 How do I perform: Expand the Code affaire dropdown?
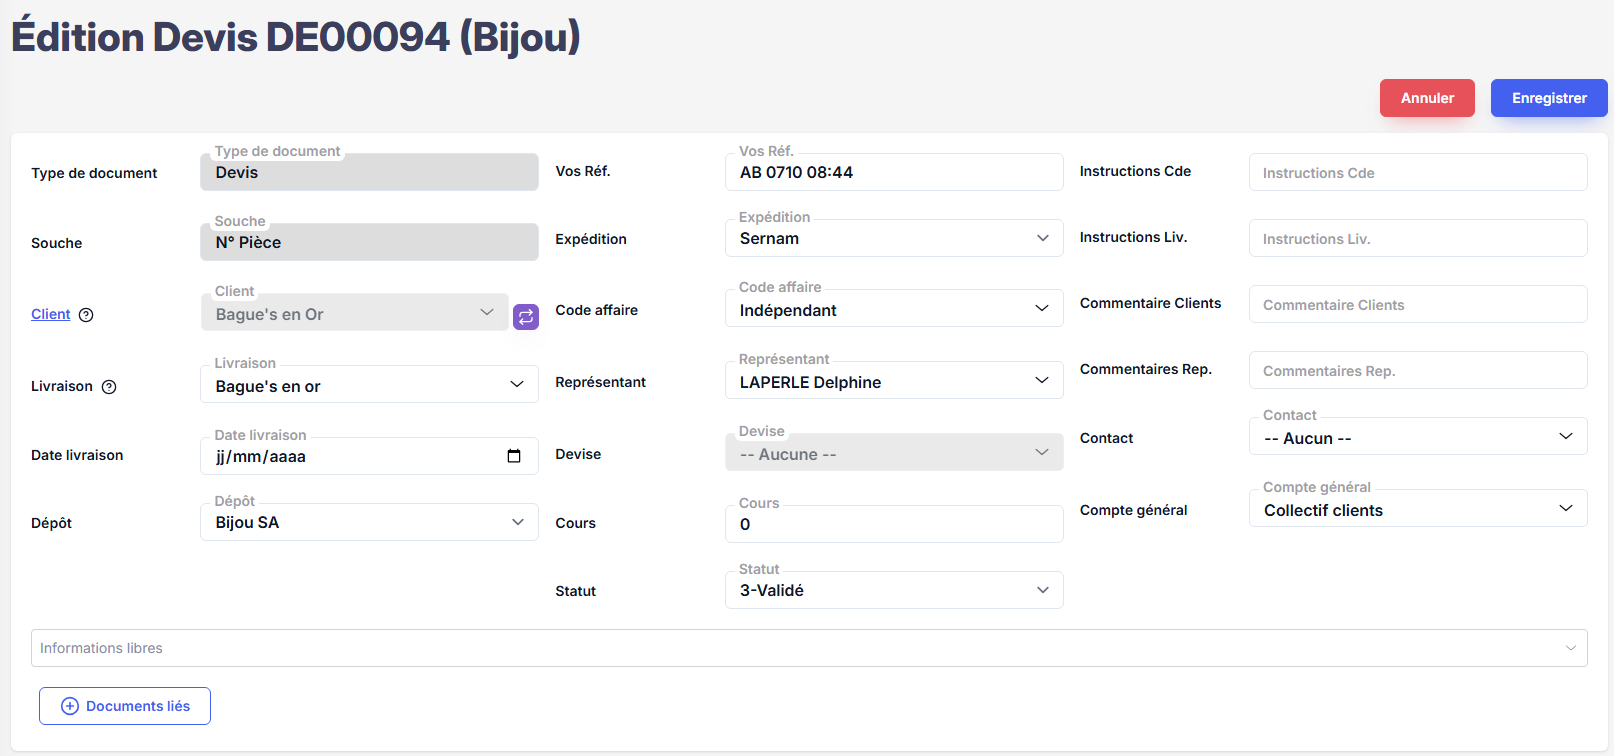tap(893, 310)
